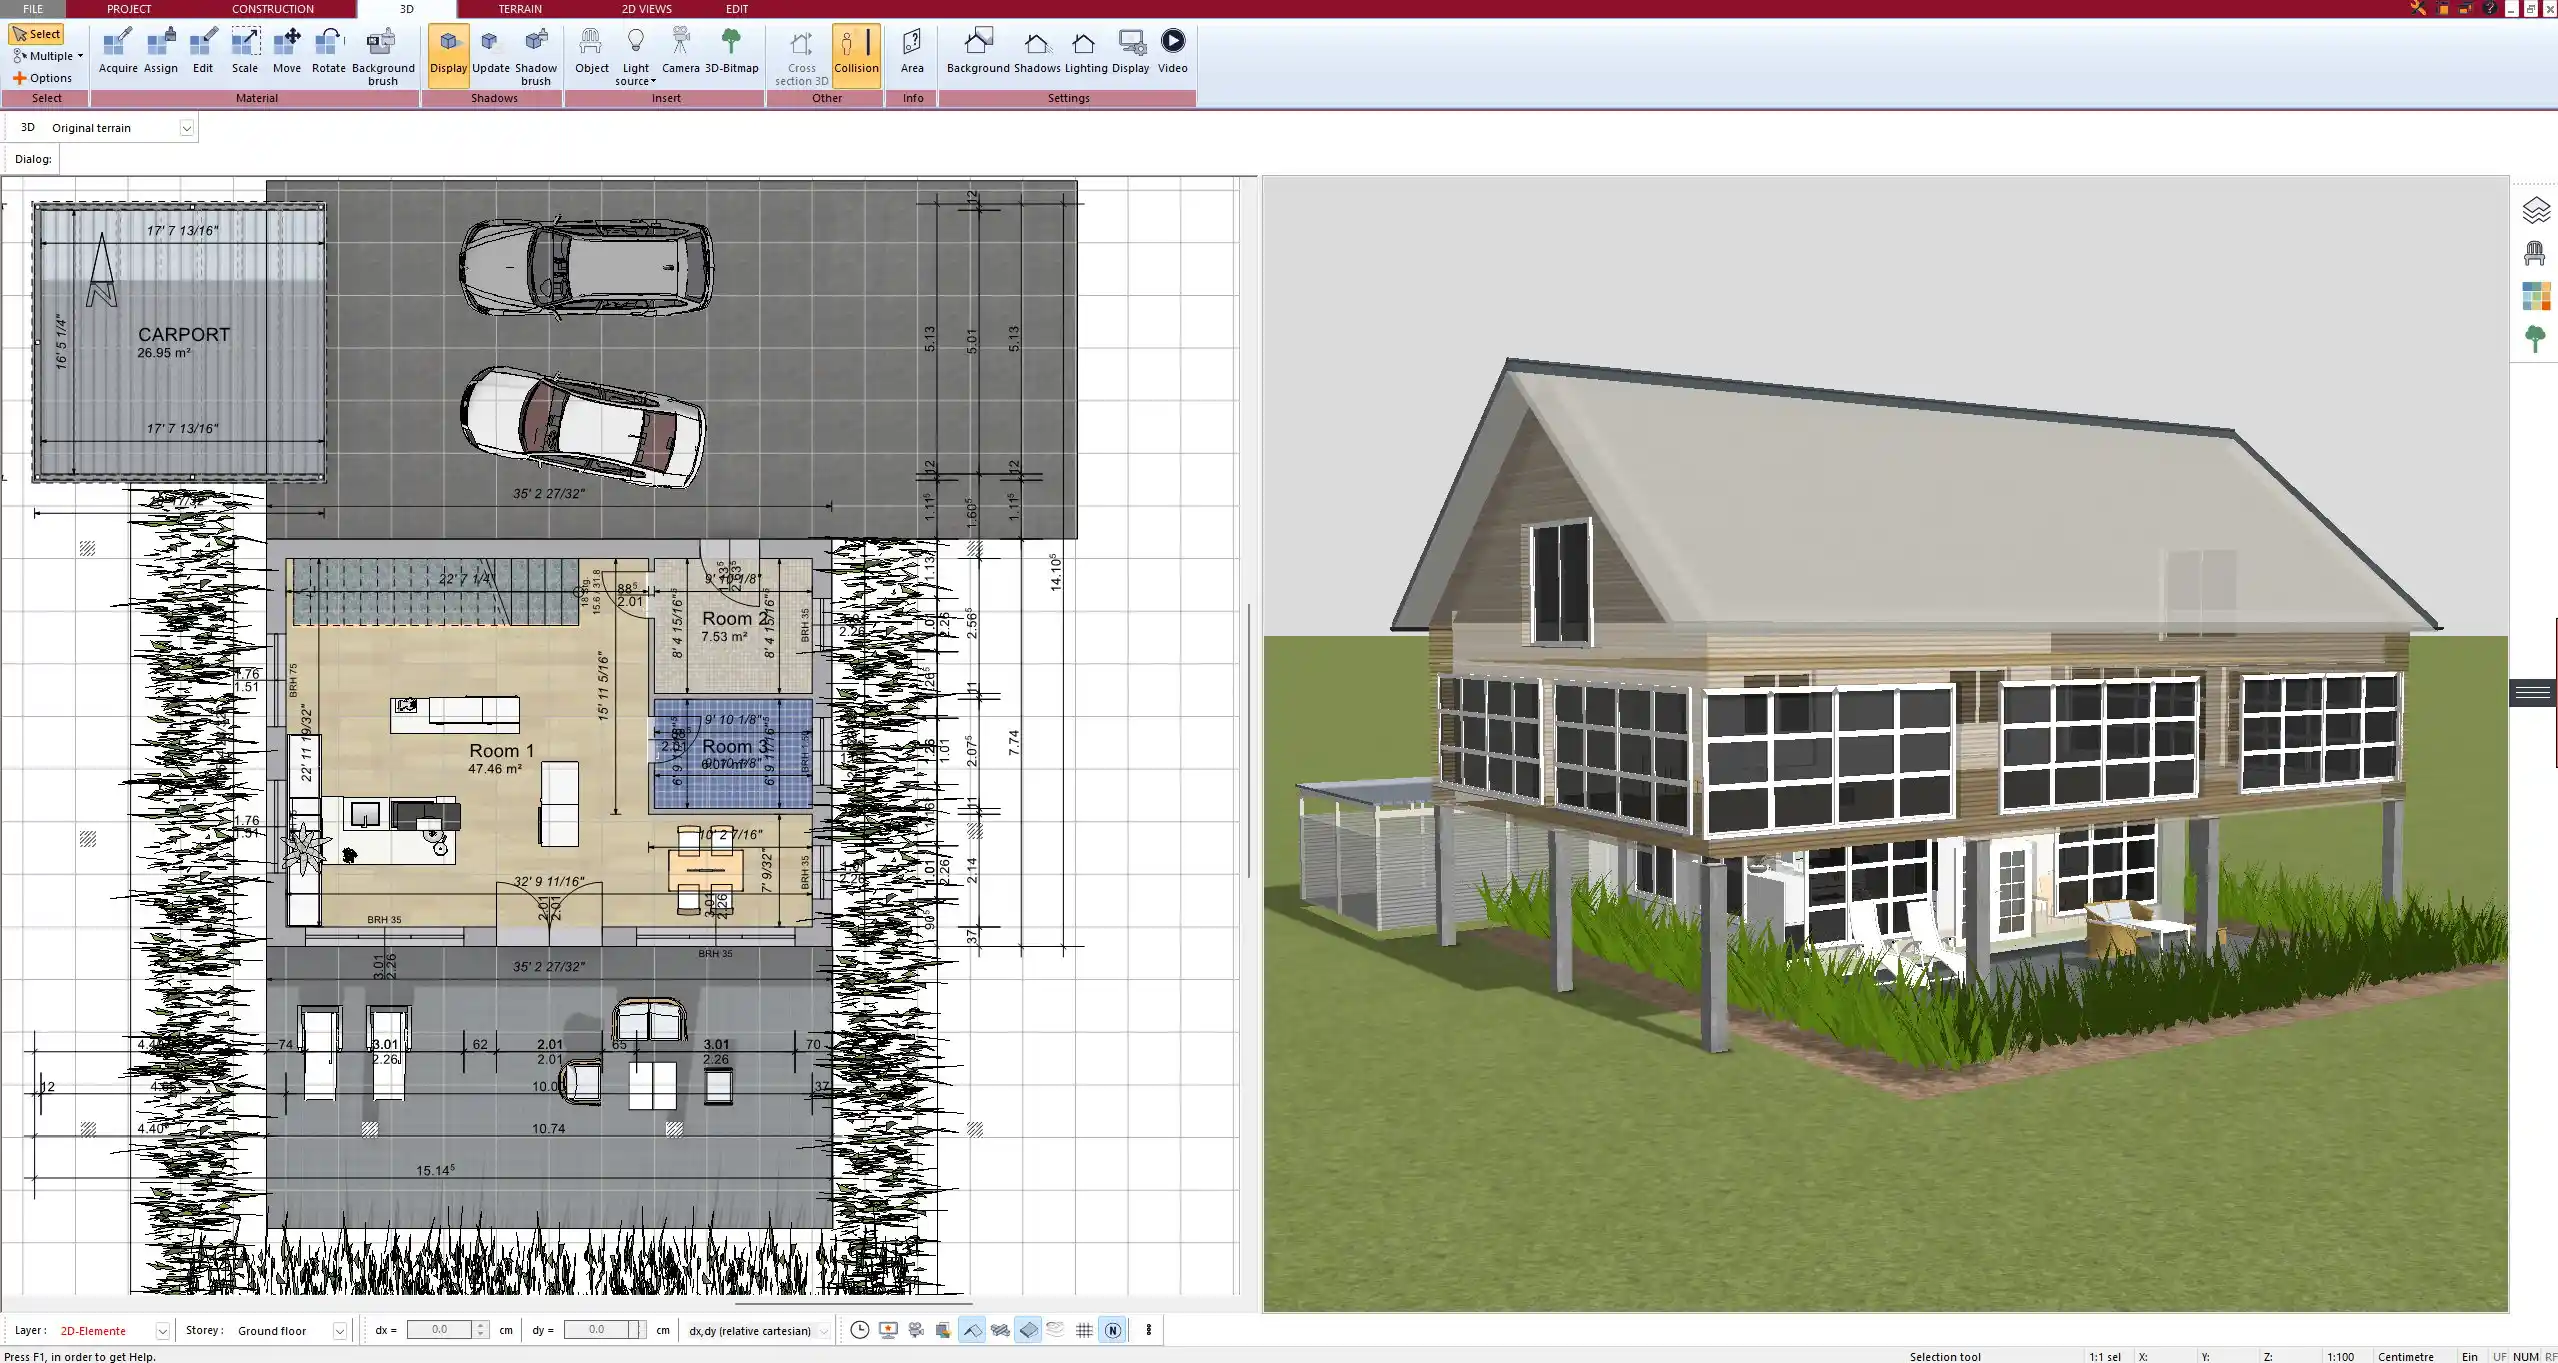This screenshot has width=2558, height=1363.
Task: Select the Shadow brush tool
Action: point(536,56)
